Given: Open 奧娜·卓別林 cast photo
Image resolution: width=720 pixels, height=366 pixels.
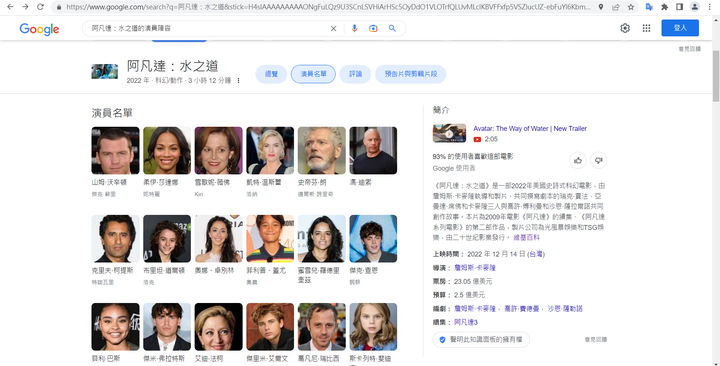Looking at the screenshot, I should 219,239.
